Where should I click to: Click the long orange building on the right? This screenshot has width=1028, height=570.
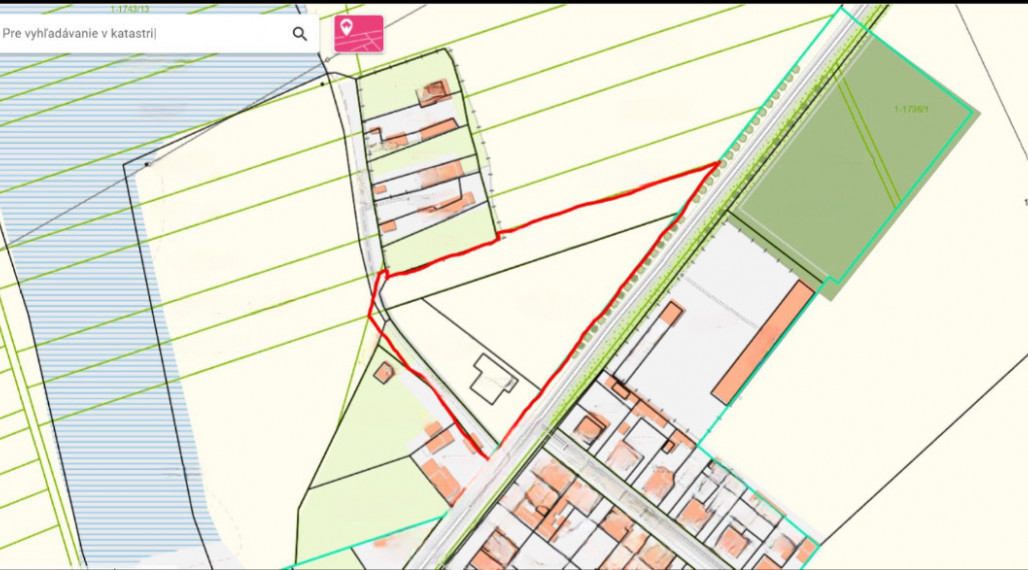[762, 343]
